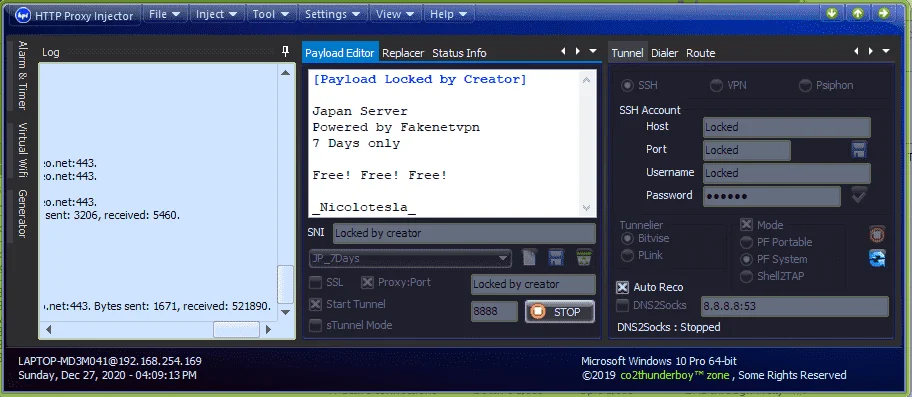
Task: Toggle the Auto Reco checkbox
Action: click(622, 287)
